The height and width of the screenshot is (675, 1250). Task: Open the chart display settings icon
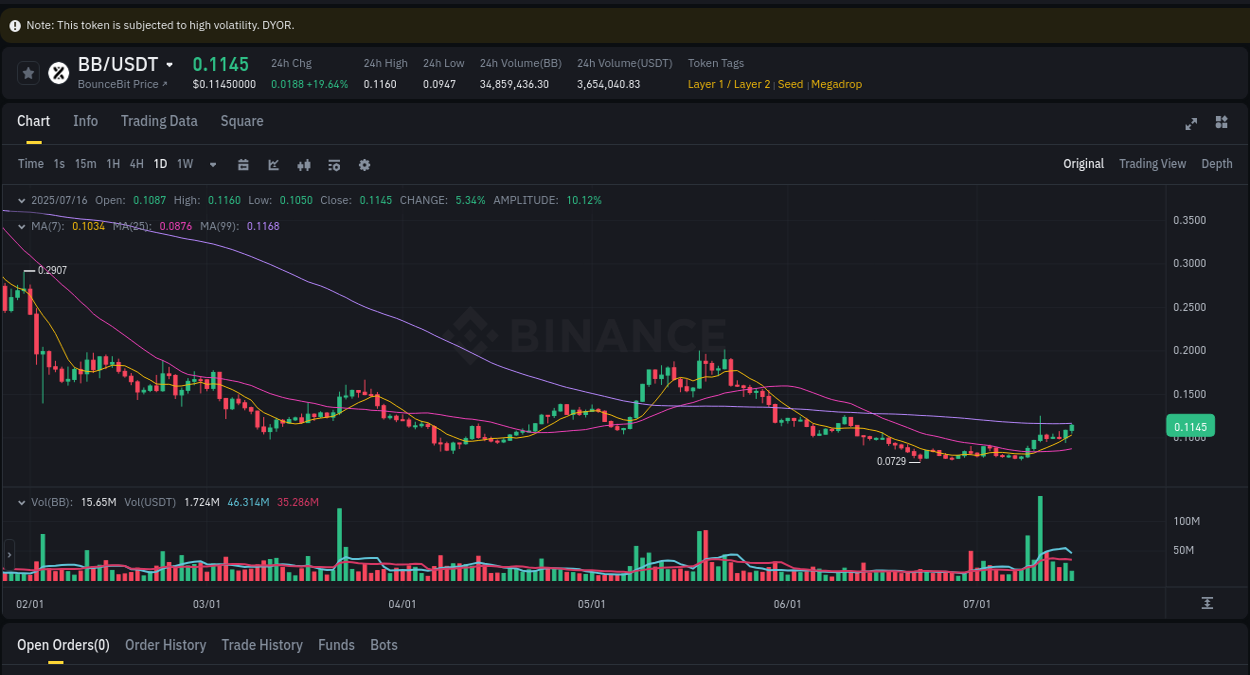click(x=334, y=164)
